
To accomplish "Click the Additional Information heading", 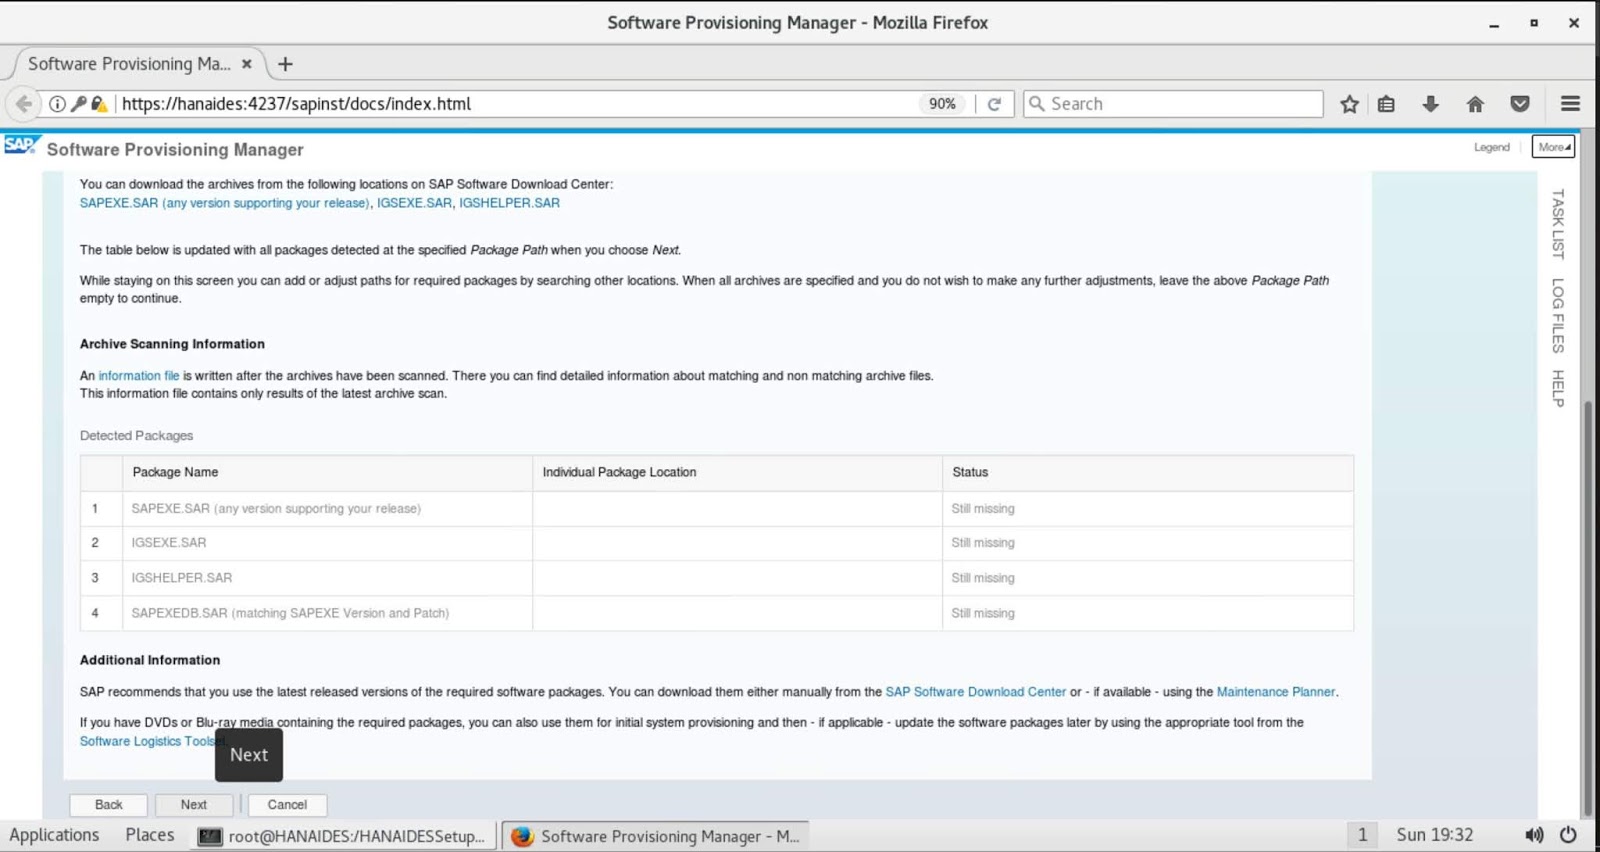I will click(x=150, y=660).
